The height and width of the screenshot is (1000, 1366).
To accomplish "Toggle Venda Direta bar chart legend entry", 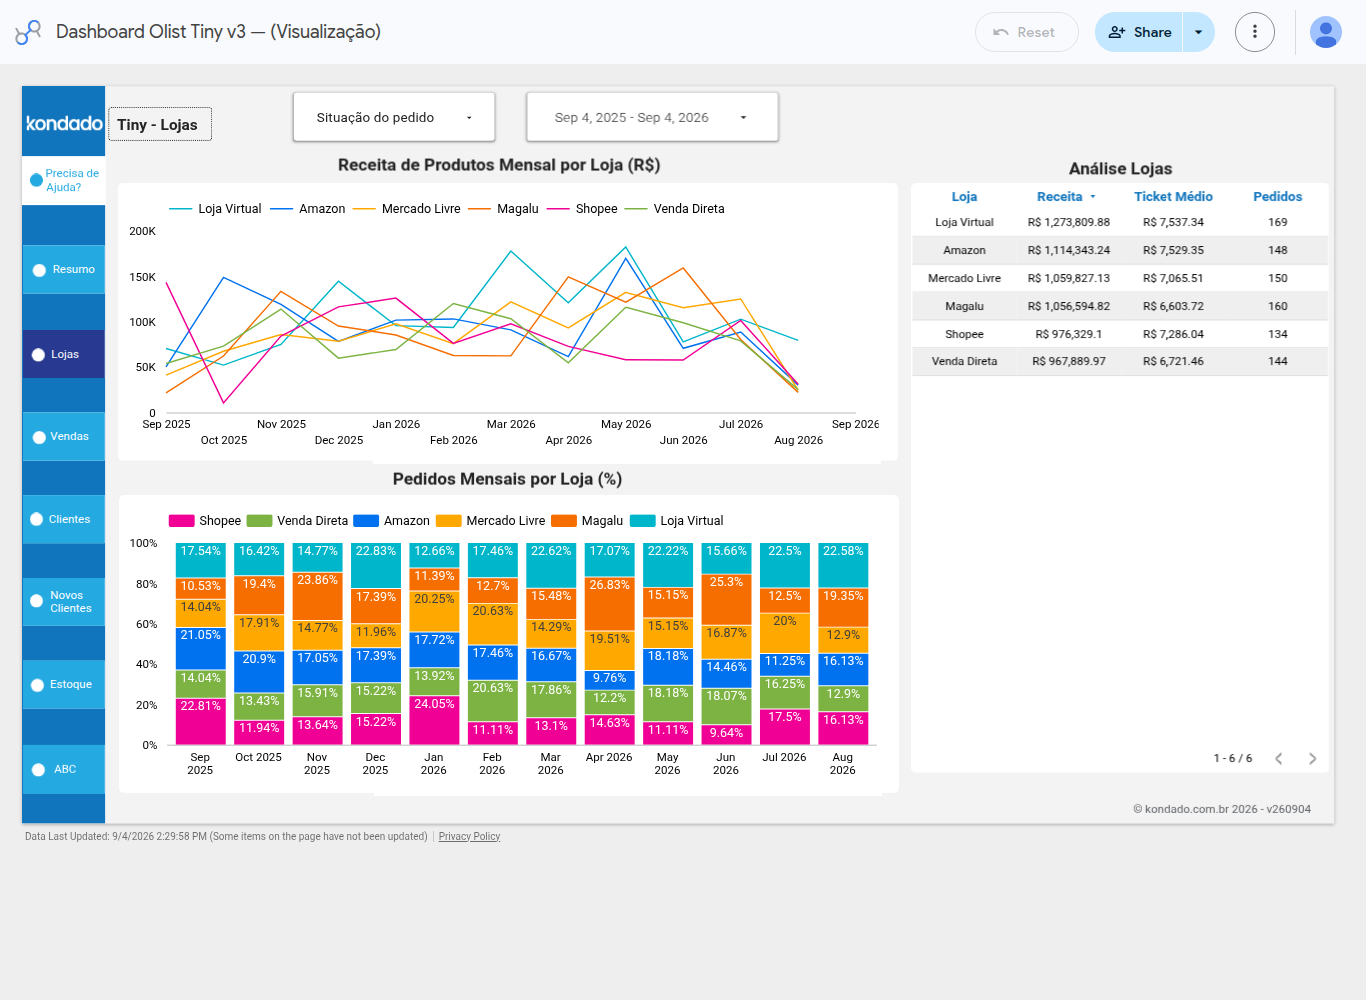I will coord(297,521).
